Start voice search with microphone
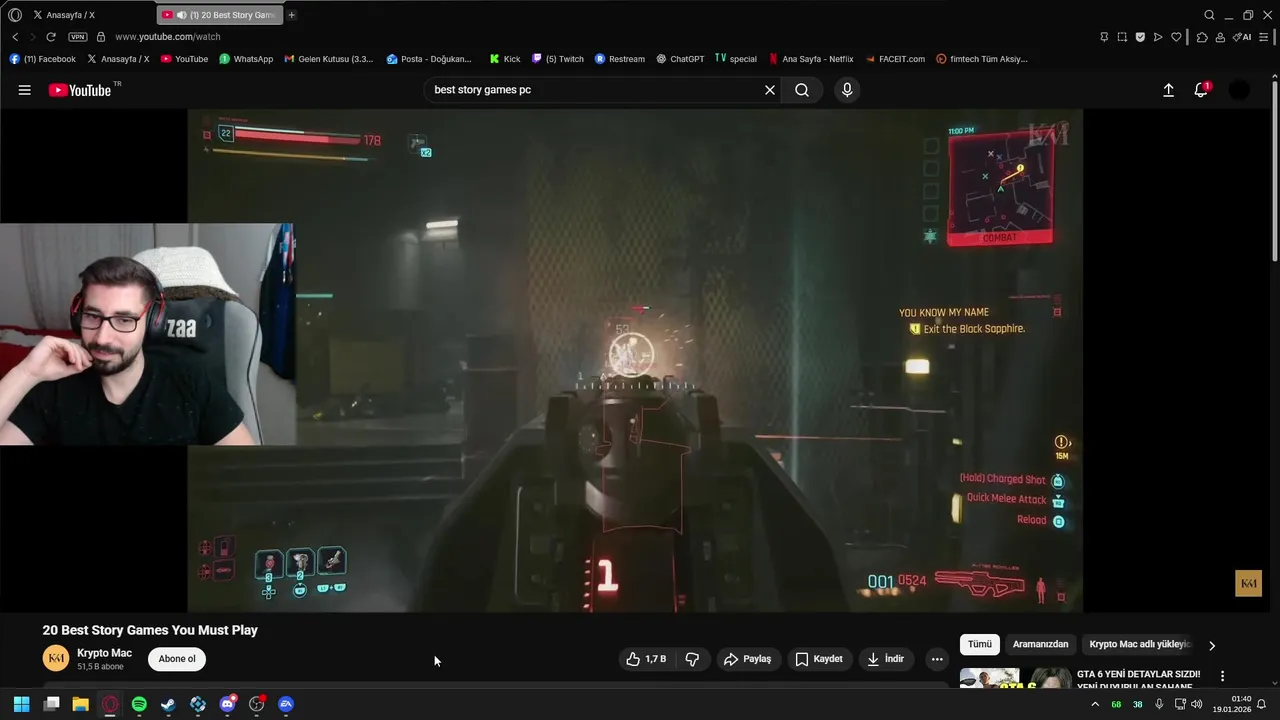This screenshot has height=720, width=1280. point(847,90)
